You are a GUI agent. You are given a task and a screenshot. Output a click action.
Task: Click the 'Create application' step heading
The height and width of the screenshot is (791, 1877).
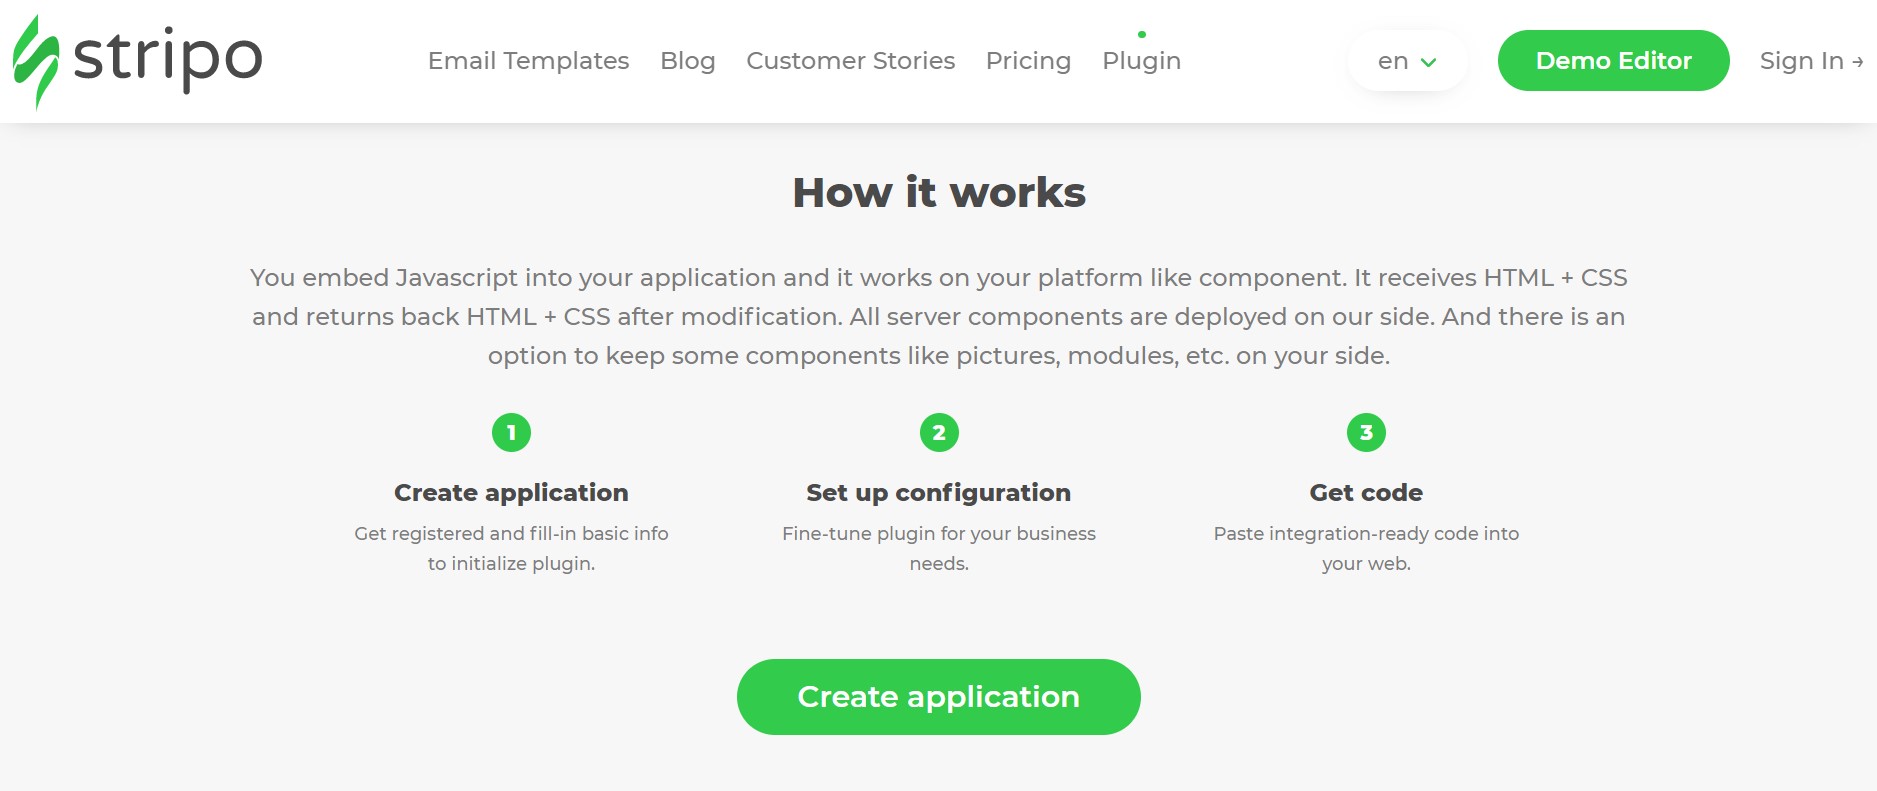click(511, 493)
